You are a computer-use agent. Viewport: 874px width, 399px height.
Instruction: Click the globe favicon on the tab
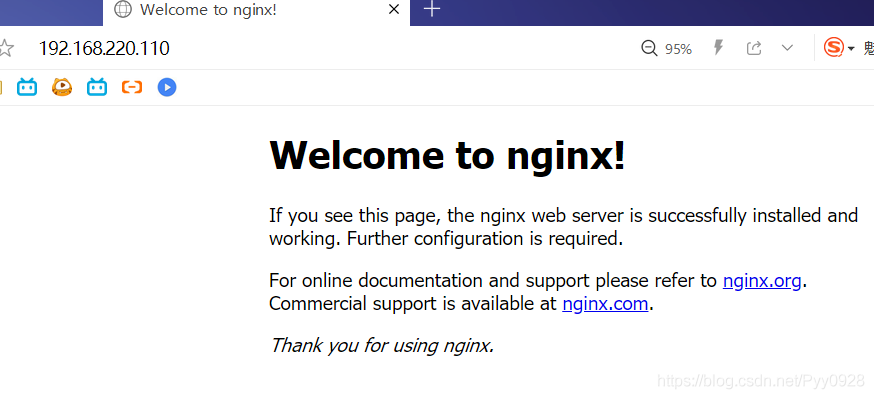click(x=123, y=9)
